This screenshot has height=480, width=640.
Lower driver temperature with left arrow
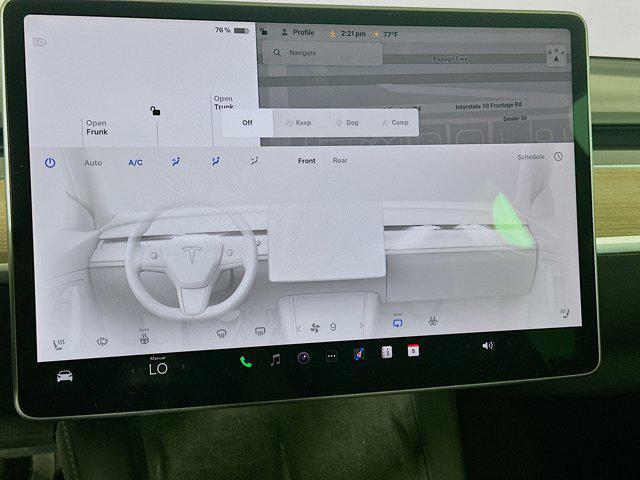point(133,371)
